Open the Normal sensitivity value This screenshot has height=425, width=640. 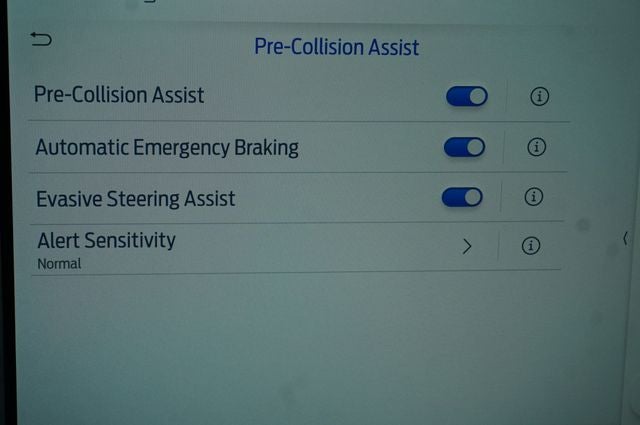(59, 264)
